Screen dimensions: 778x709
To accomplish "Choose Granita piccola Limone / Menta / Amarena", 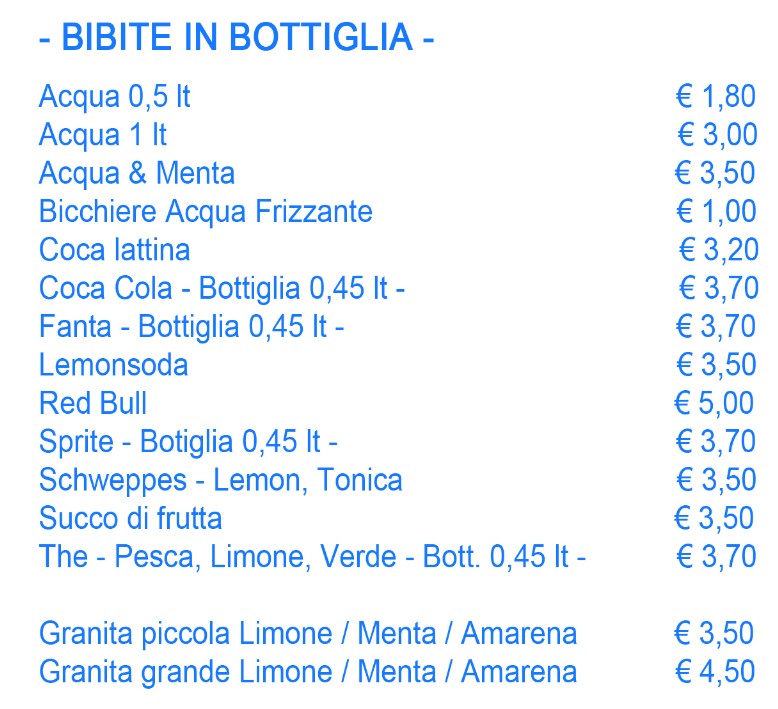I will [308, 634].
